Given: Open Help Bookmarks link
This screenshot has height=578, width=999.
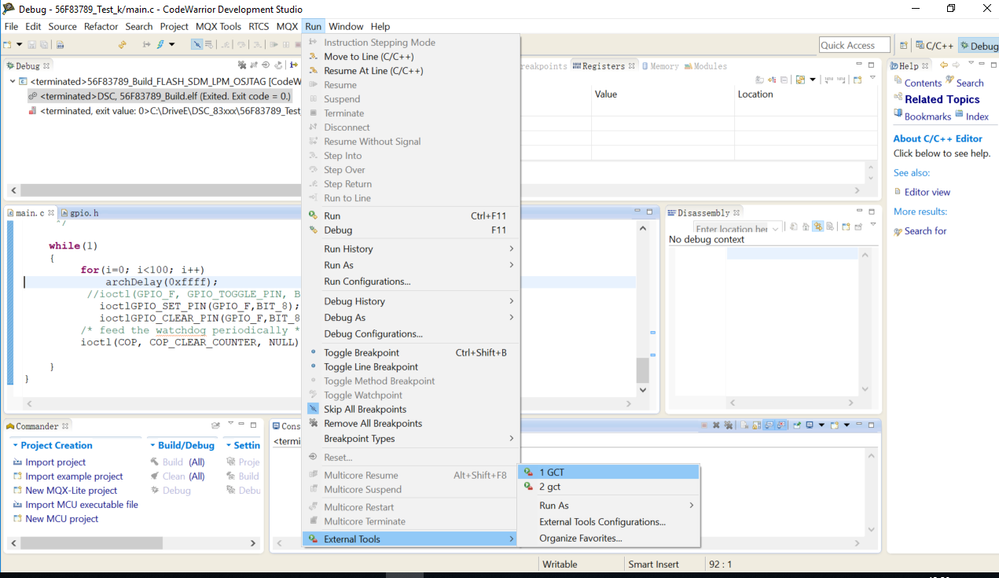Looking at the screenshot, I should pos(927,117).
